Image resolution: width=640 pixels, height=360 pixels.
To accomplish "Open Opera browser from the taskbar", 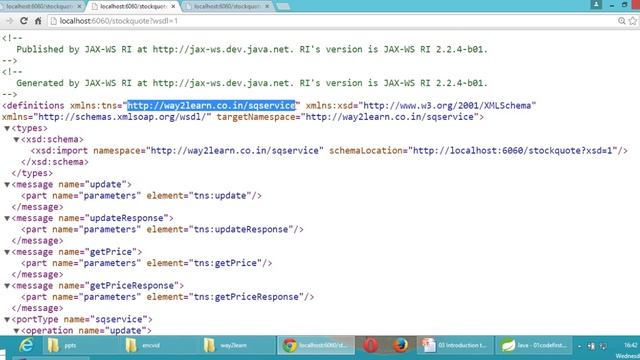I will 371,345.
